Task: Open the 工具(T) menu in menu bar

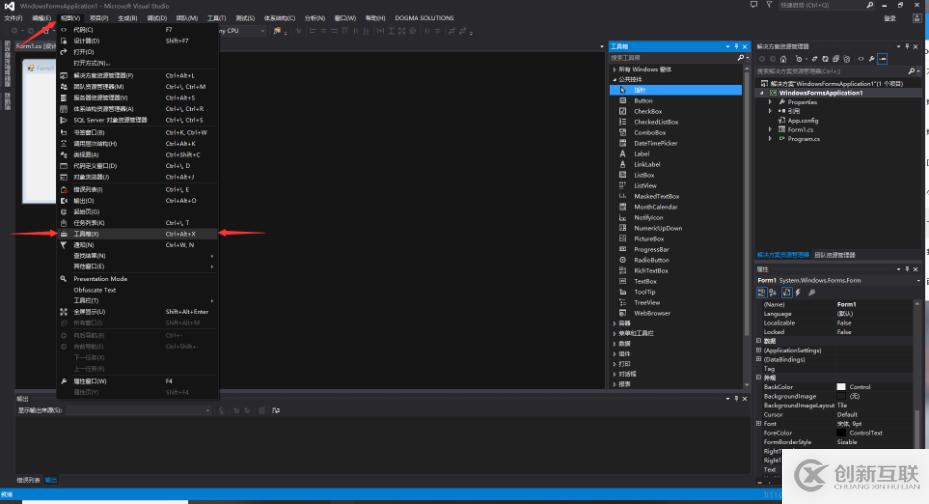Action: point(216,18)
